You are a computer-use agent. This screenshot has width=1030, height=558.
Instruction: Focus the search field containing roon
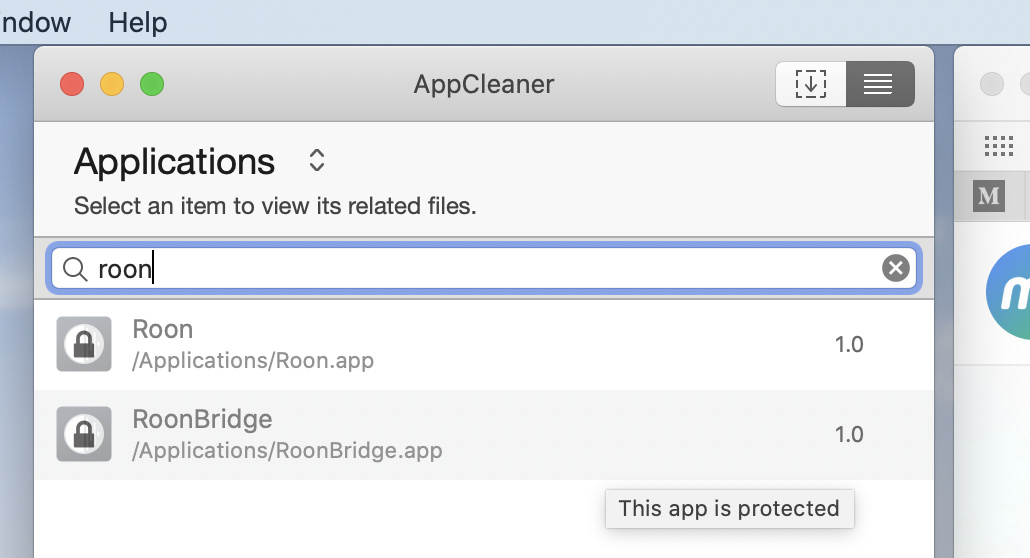tap(484, 268)
